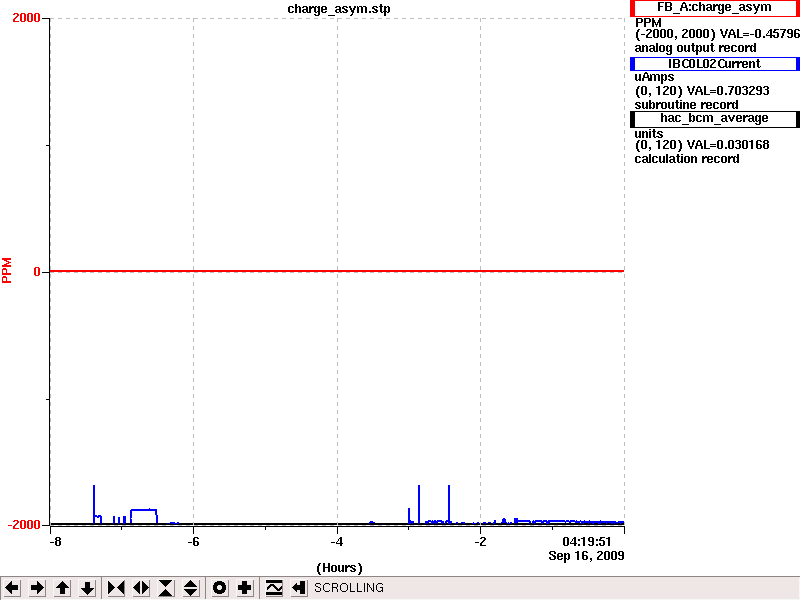
Task: Click the blue current plateau near -6.5 hours
Action: (x=143, y=510)
